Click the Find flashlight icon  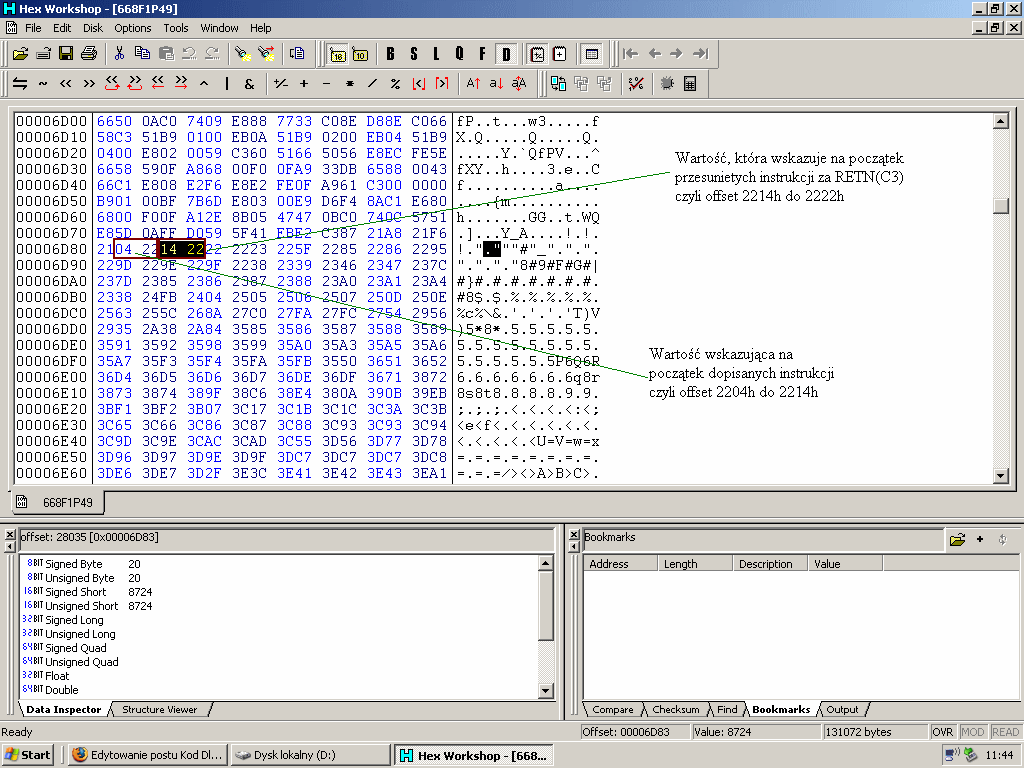242,53
